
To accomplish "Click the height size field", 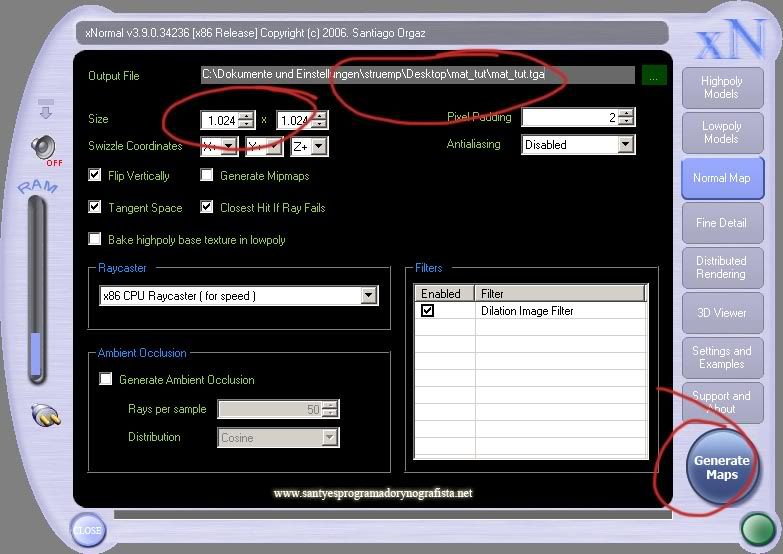I will (x=295, y=120).
